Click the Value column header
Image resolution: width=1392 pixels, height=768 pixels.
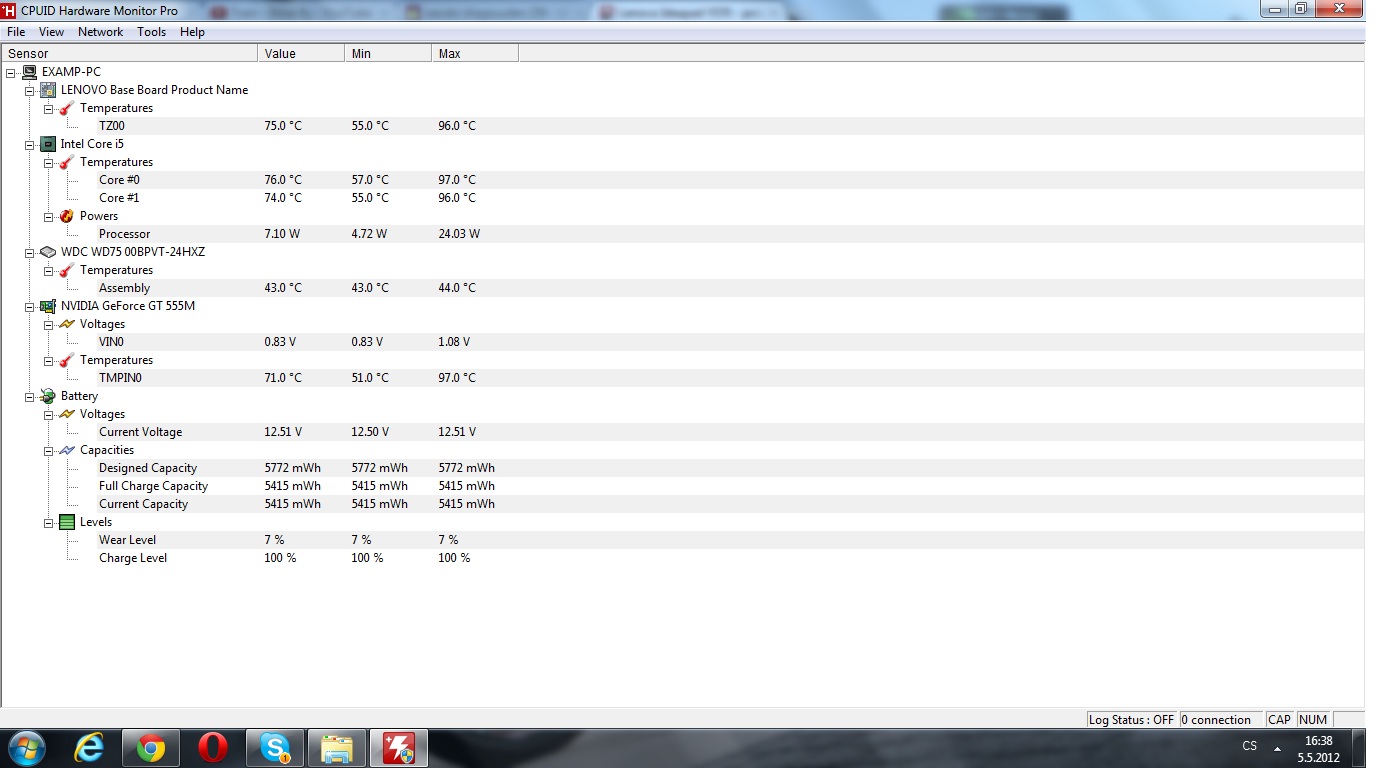pos(301,53)
